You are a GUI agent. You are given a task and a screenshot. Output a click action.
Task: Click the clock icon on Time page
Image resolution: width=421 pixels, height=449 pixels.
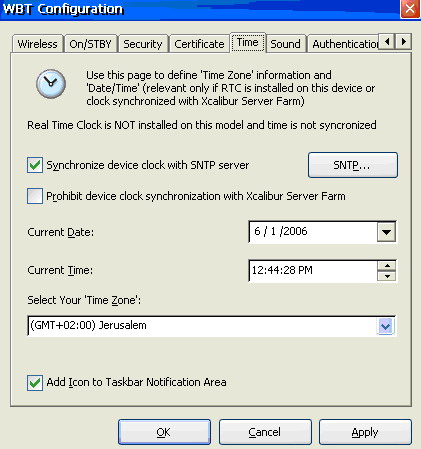(x=51, y=84)
